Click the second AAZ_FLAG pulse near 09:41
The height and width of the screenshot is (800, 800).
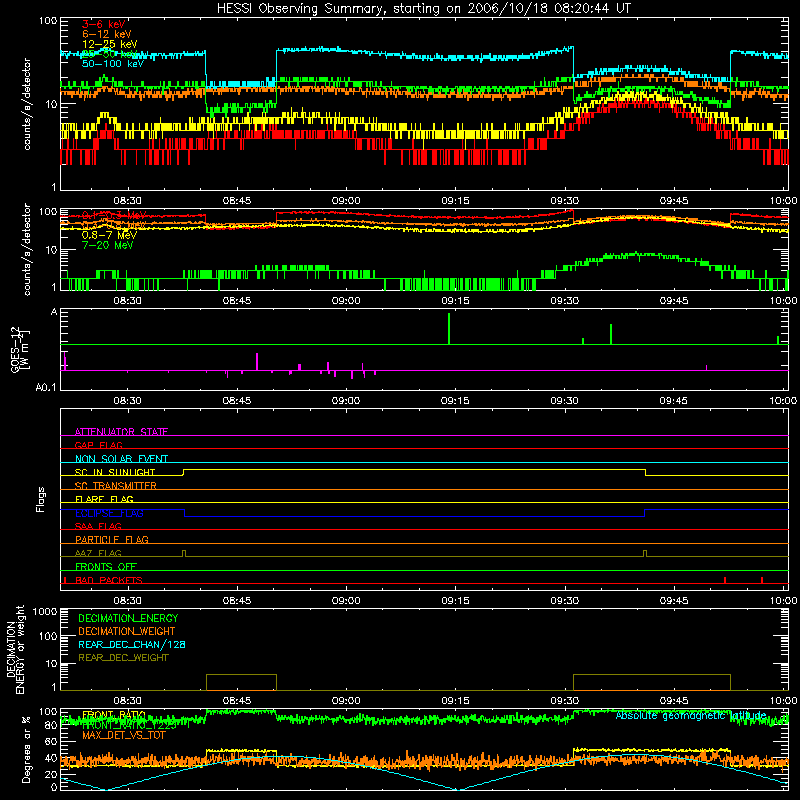pyautogui.click(x=645, y=554)
